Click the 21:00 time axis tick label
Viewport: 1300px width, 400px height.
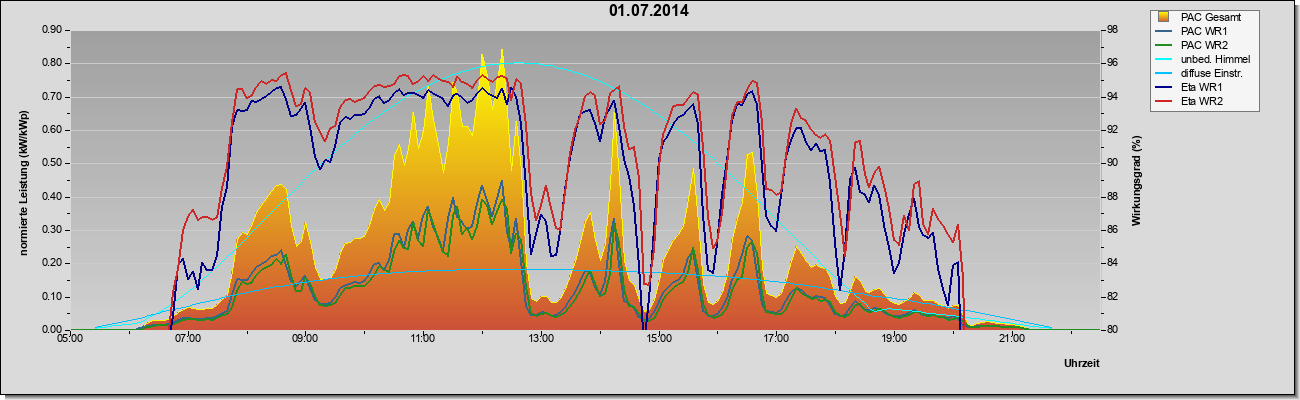pos(1011,340)
